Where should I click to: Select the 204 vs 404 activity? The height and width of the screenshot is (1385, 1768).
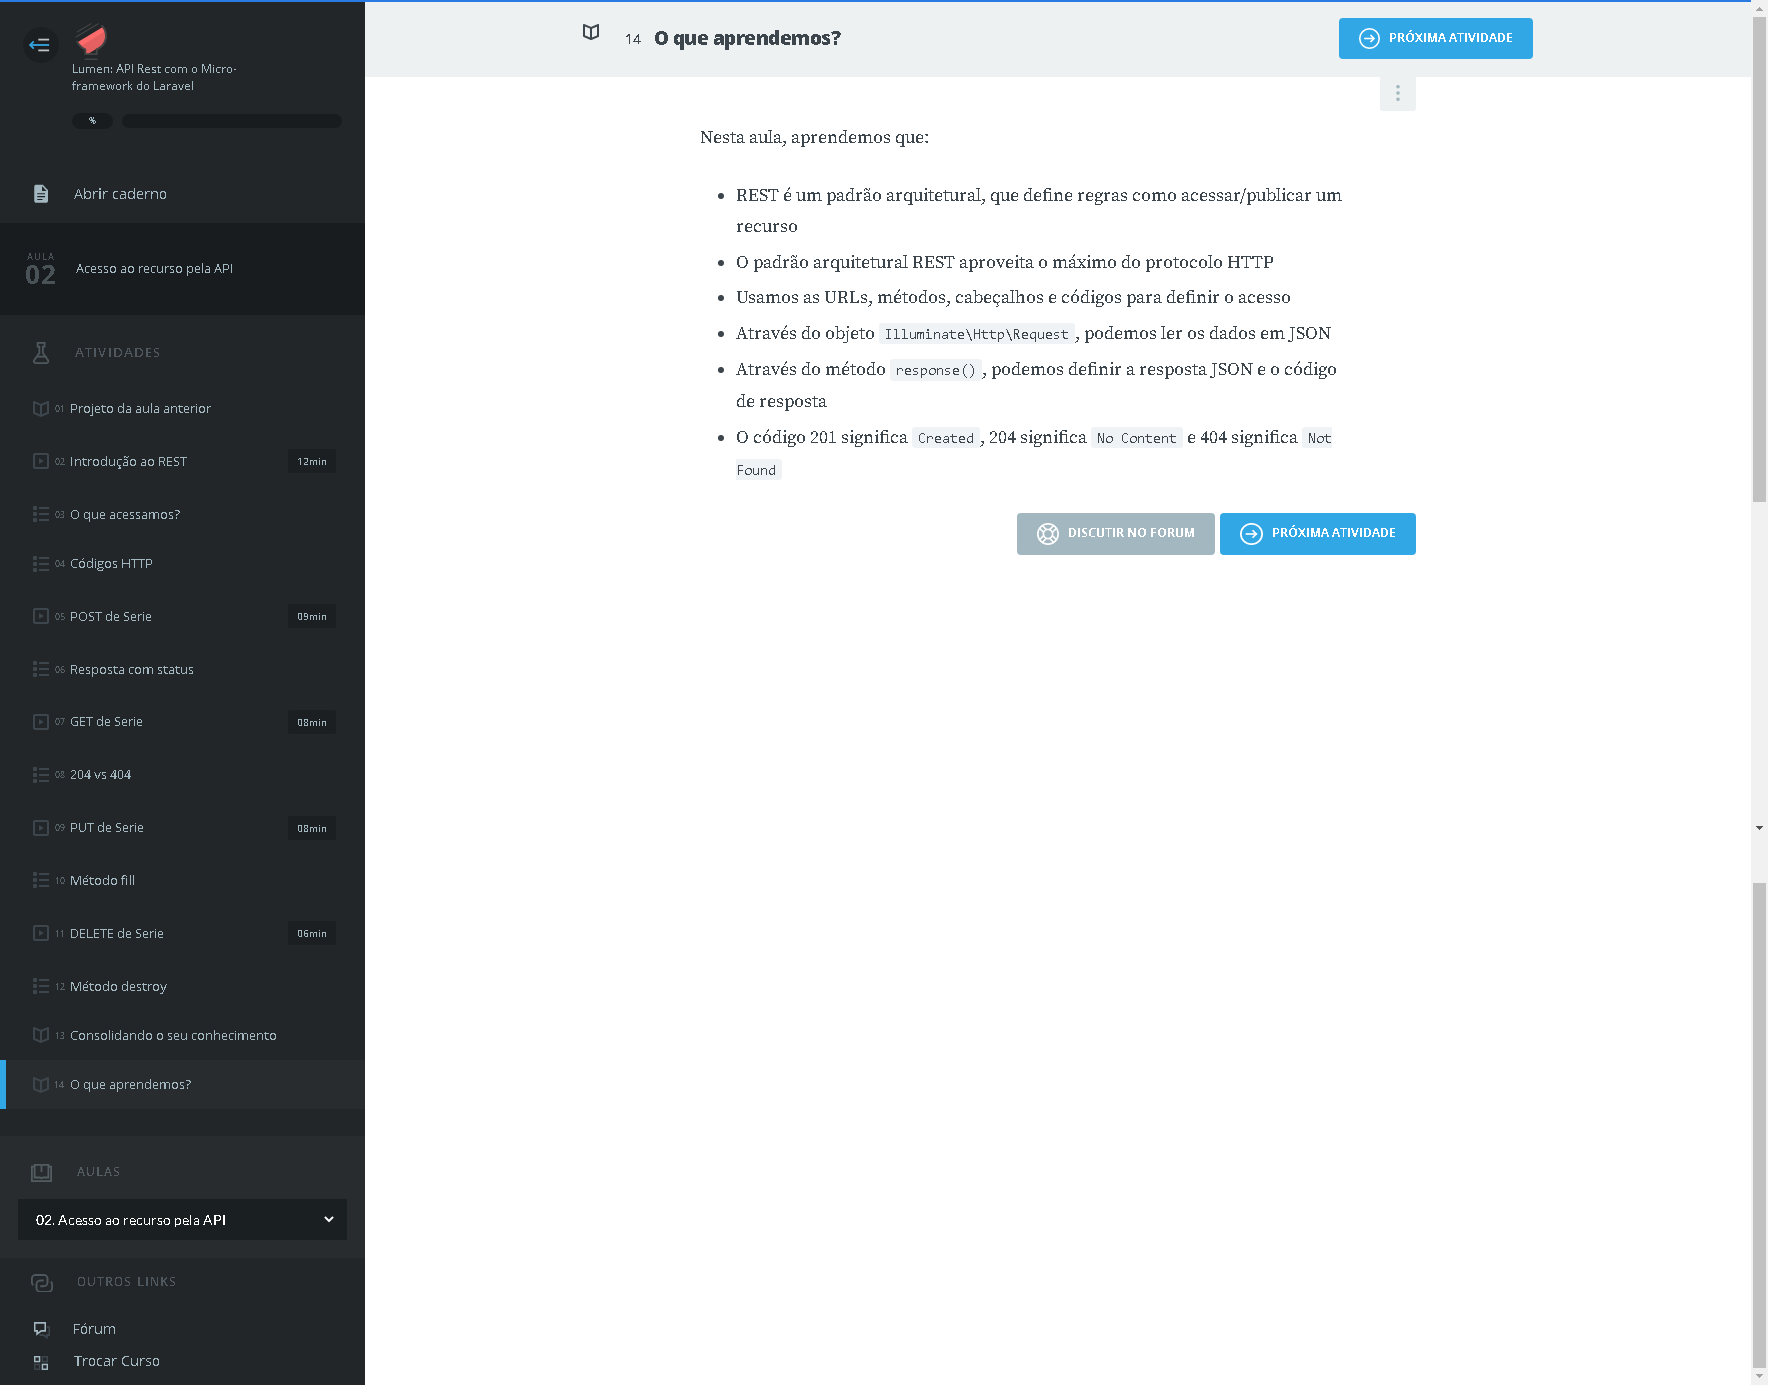pos(100,775)
